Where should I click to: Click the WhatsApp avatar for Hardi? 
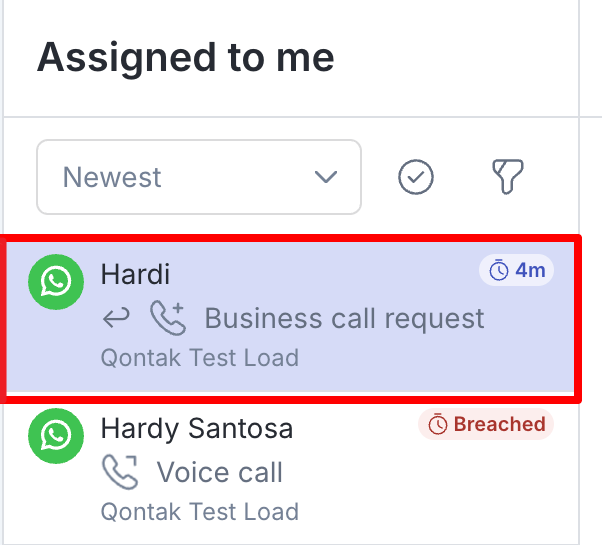(55, 281)
